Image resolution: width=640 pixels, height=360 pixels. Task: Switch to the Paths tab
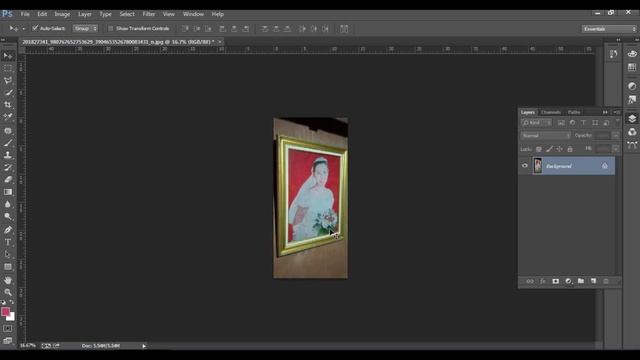coord(574,112)
